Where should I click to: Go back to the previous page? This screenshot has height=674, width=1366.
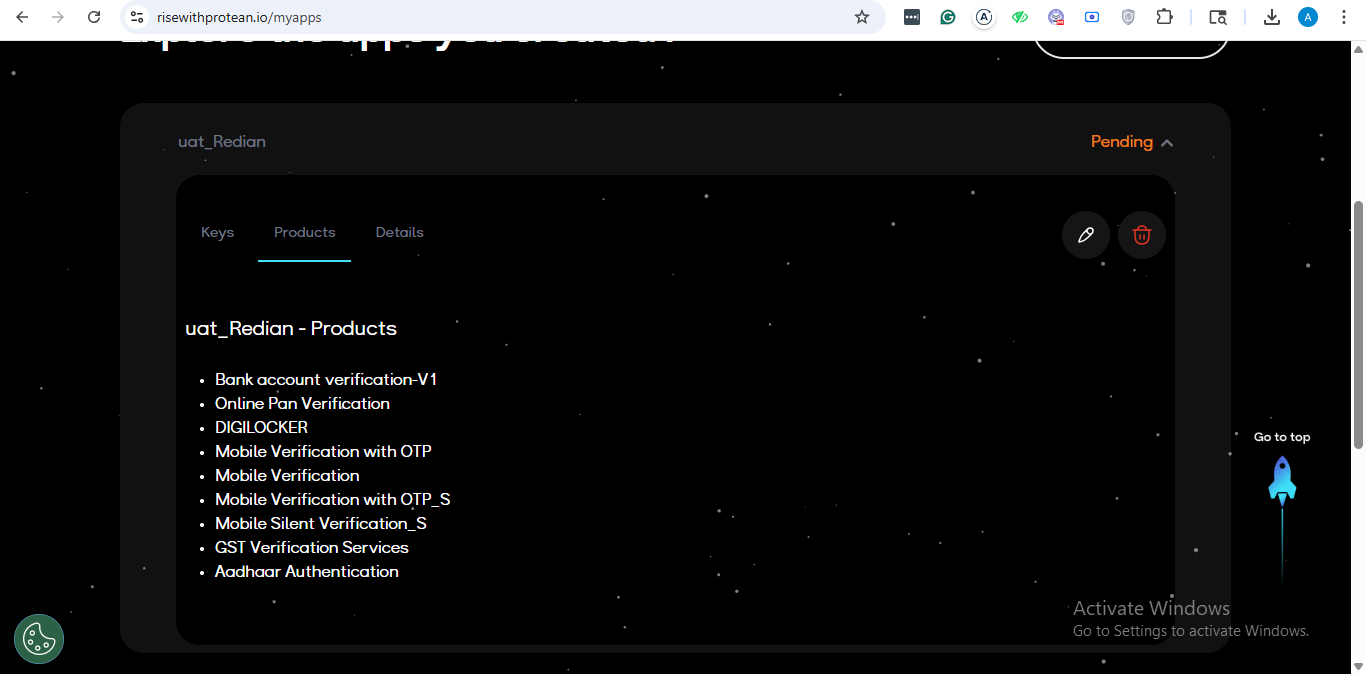point(22,17)
